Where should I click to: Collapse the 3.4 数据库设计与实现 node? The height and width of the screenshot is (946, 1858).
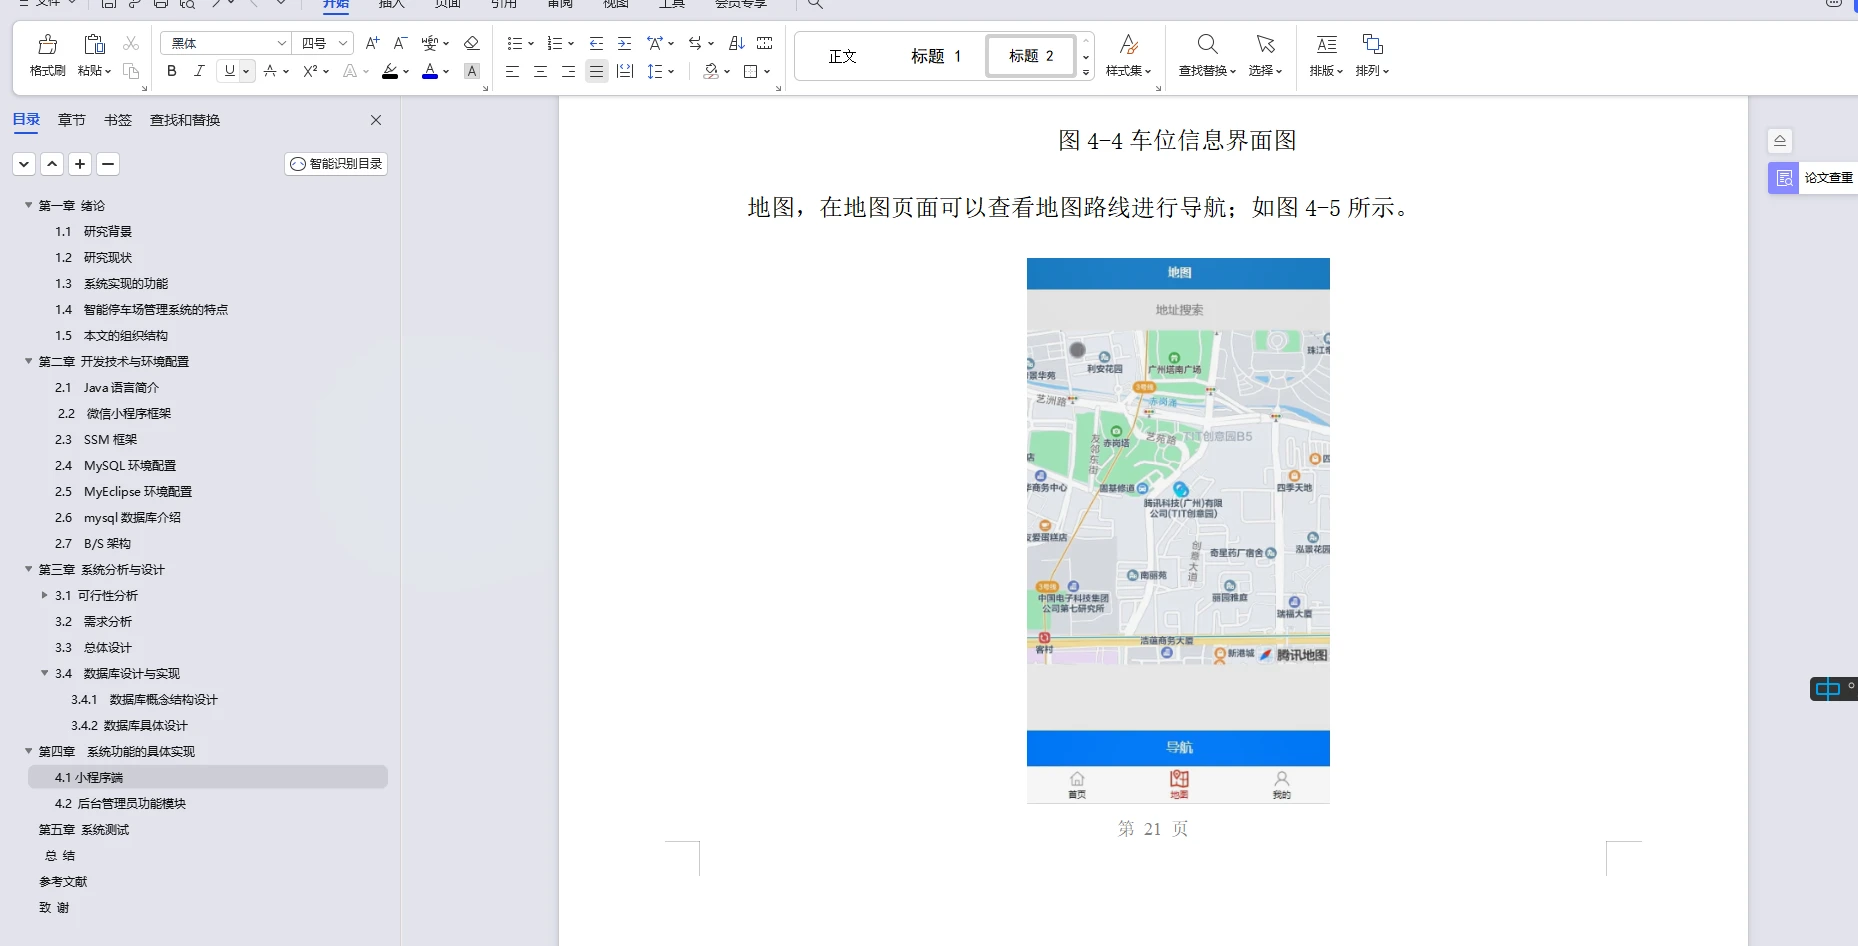point(44,673)
